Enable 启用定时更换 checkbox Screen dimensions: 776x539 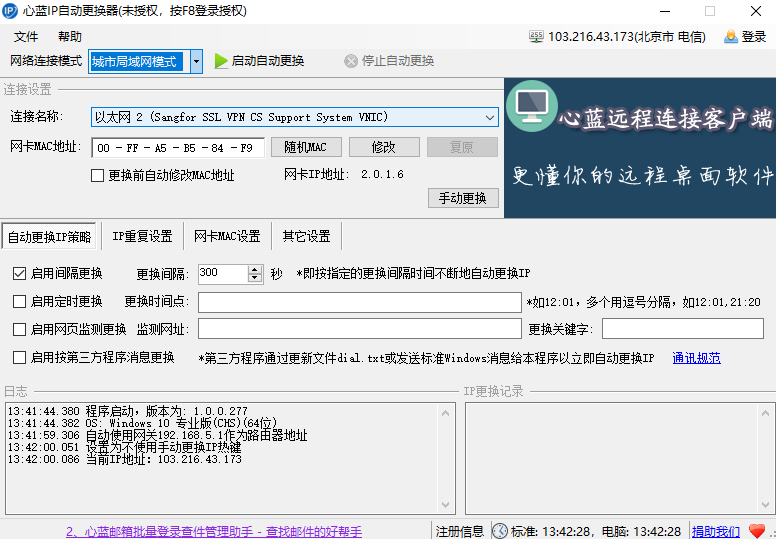click(x=19, y=301)
